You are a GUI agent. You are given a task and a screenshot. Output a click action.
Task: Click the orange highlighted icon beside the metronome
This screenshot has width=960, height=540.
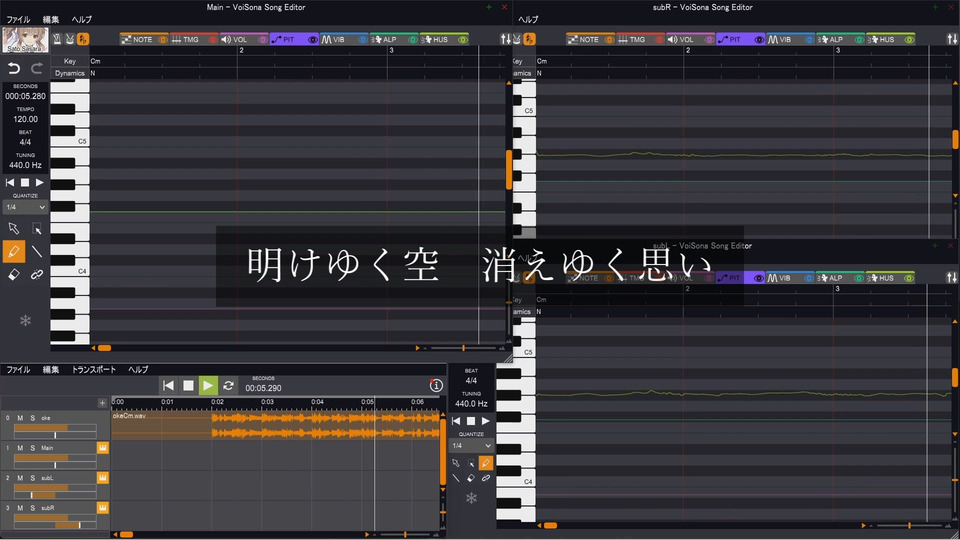(83, 39)
